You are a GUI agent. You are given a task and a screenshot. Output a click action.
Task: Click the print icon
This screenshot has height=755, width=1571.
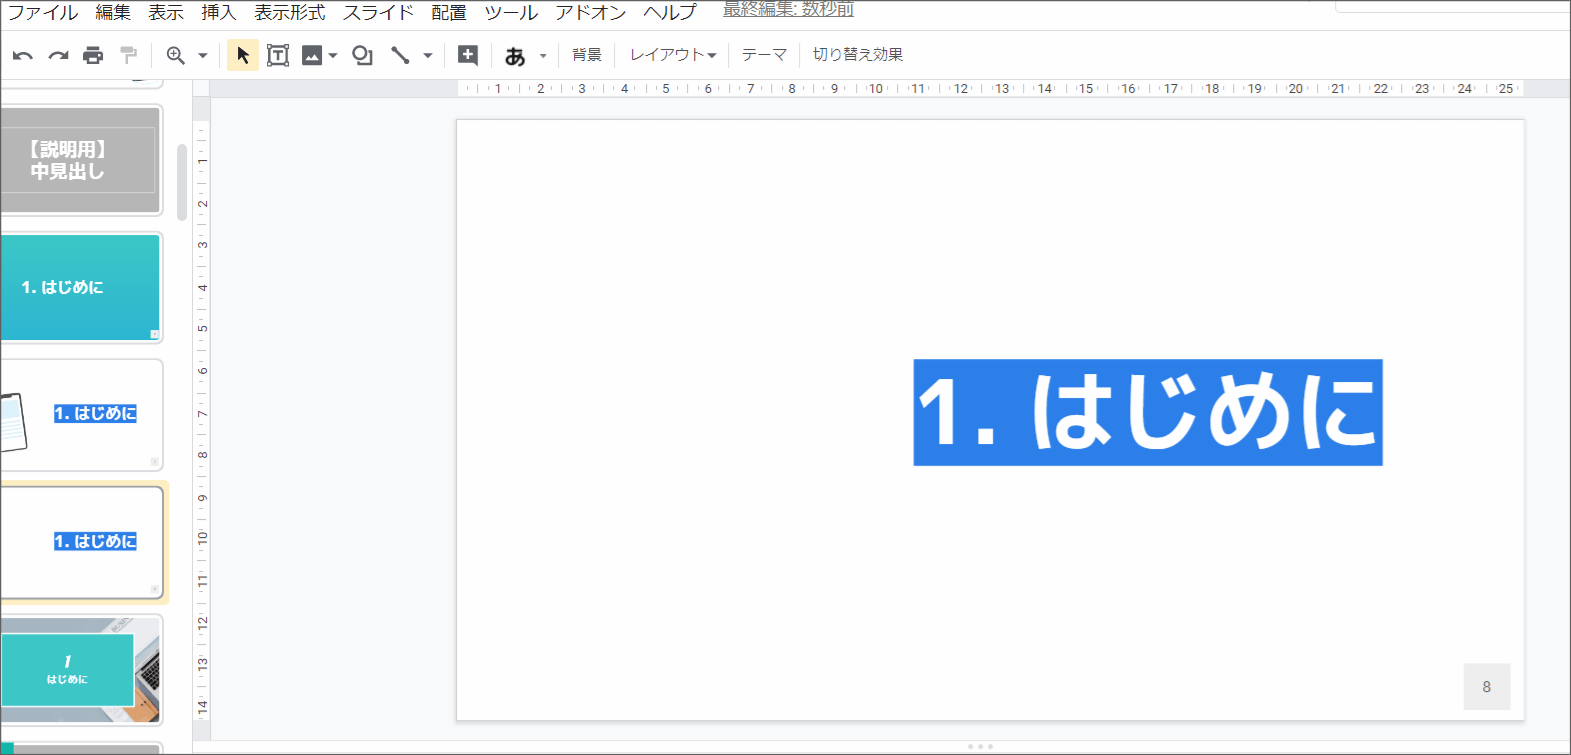pyautogui.click(x=93, y=55)
